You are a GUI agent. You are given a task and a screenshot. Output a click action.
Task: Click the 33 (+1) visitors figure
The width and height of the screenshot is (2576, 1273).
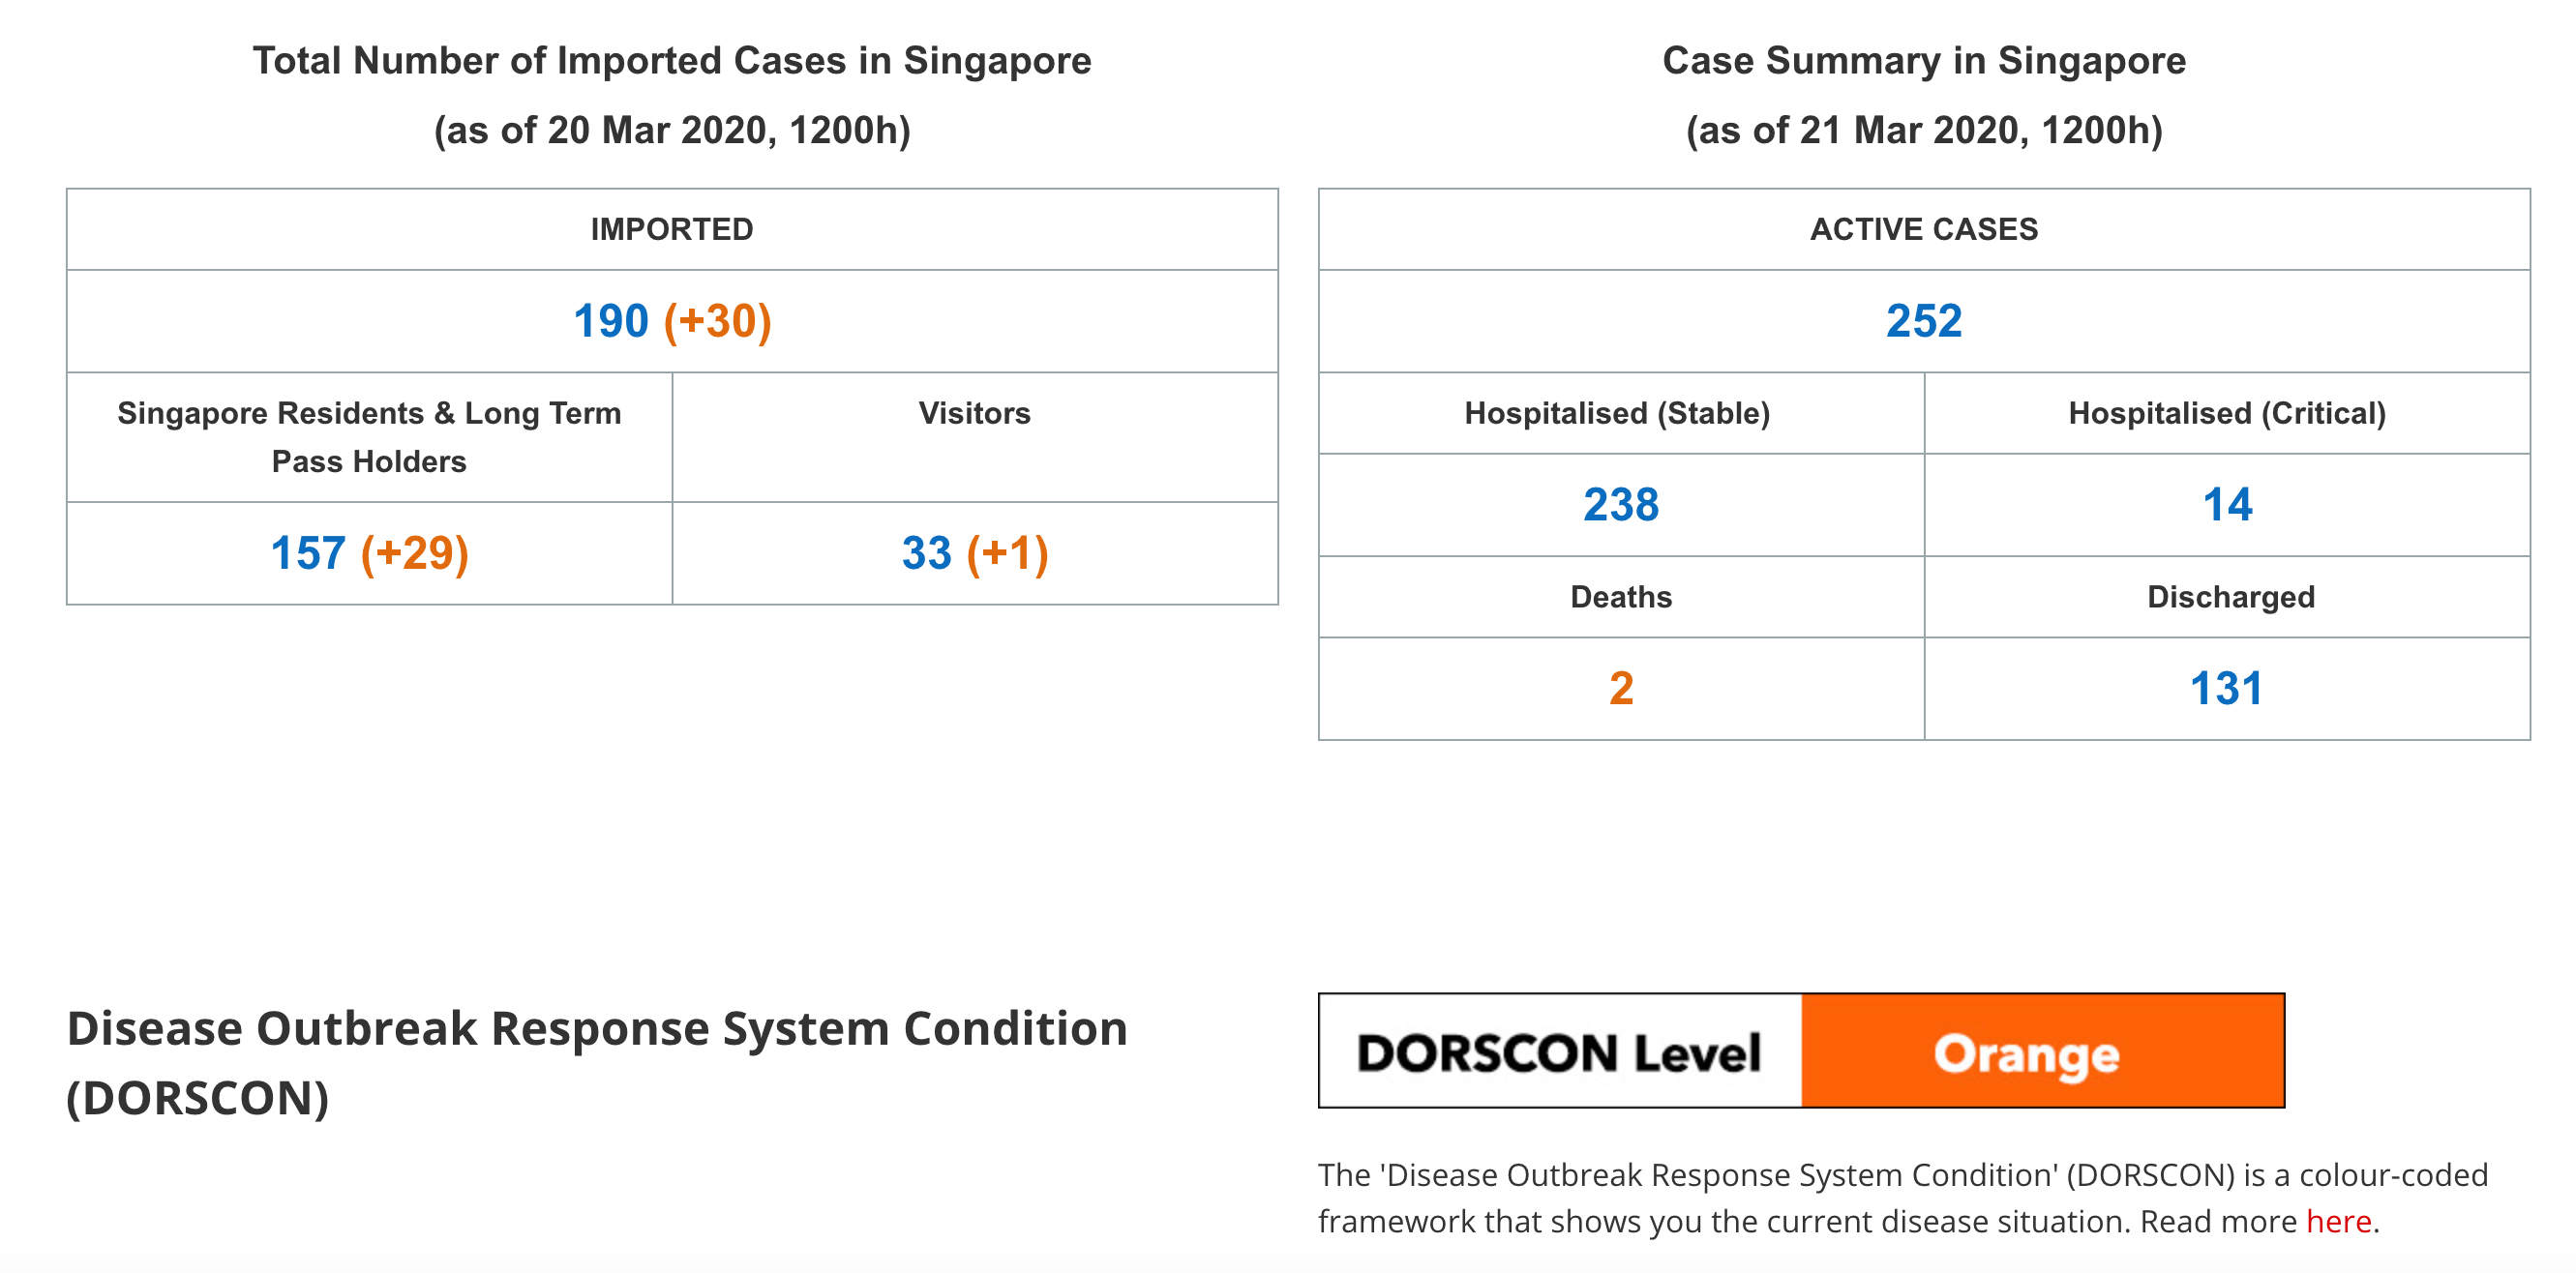pyautogui.click(x=974, y=553)
